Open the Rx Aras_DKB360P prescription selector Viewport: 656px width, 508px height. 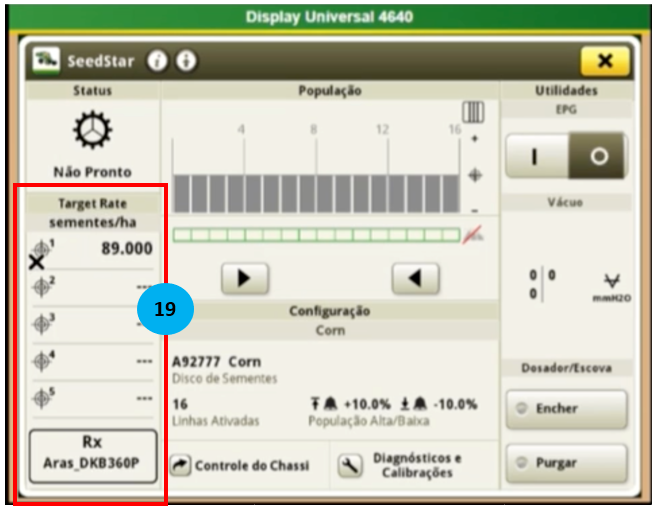pos(91,457)
